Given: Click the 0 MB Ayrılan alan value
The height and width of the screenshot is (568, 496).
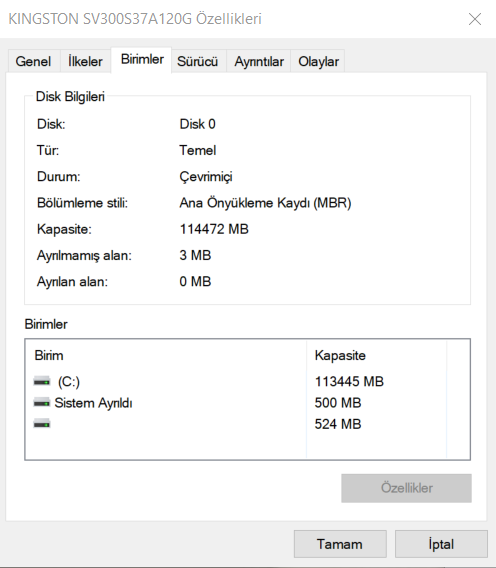Looking at the screenshot, I should [x=195, y=281].
